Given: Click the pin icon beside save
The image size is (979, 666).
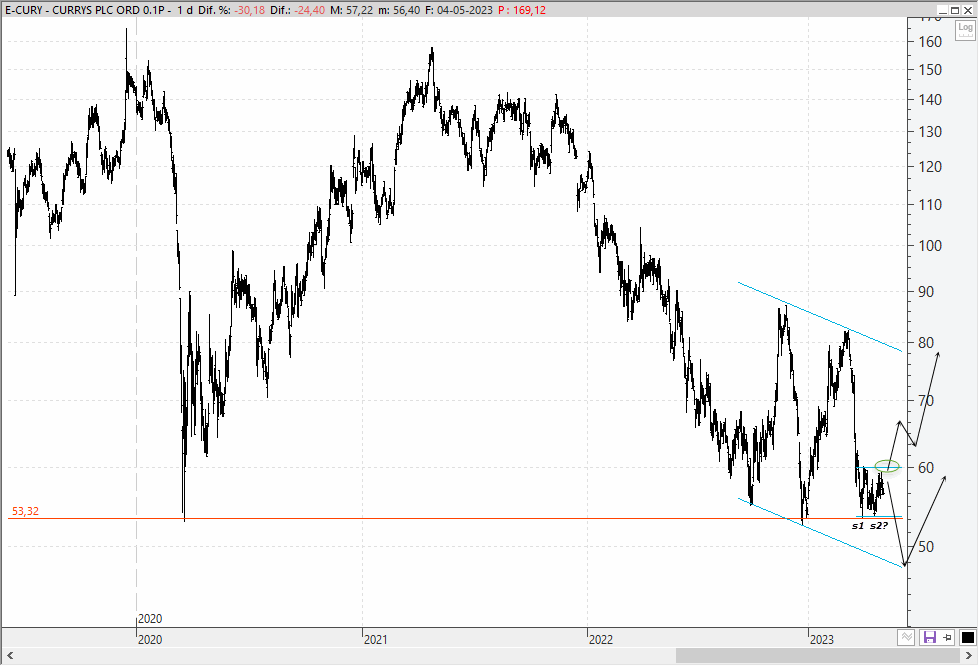Looking at the screenshot, I should (947, 637).
